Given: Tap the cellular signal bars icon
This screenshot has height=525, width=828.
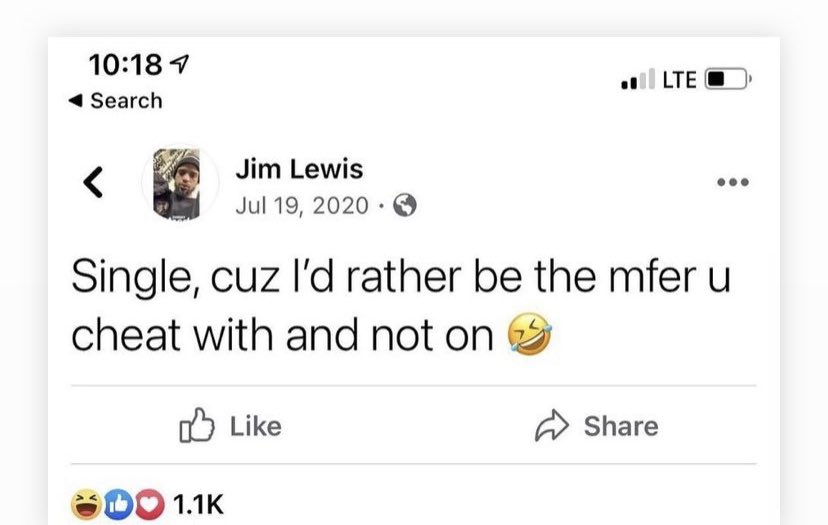Looking at the screenshot, I should pyautogui.click(x=638, y=79).
